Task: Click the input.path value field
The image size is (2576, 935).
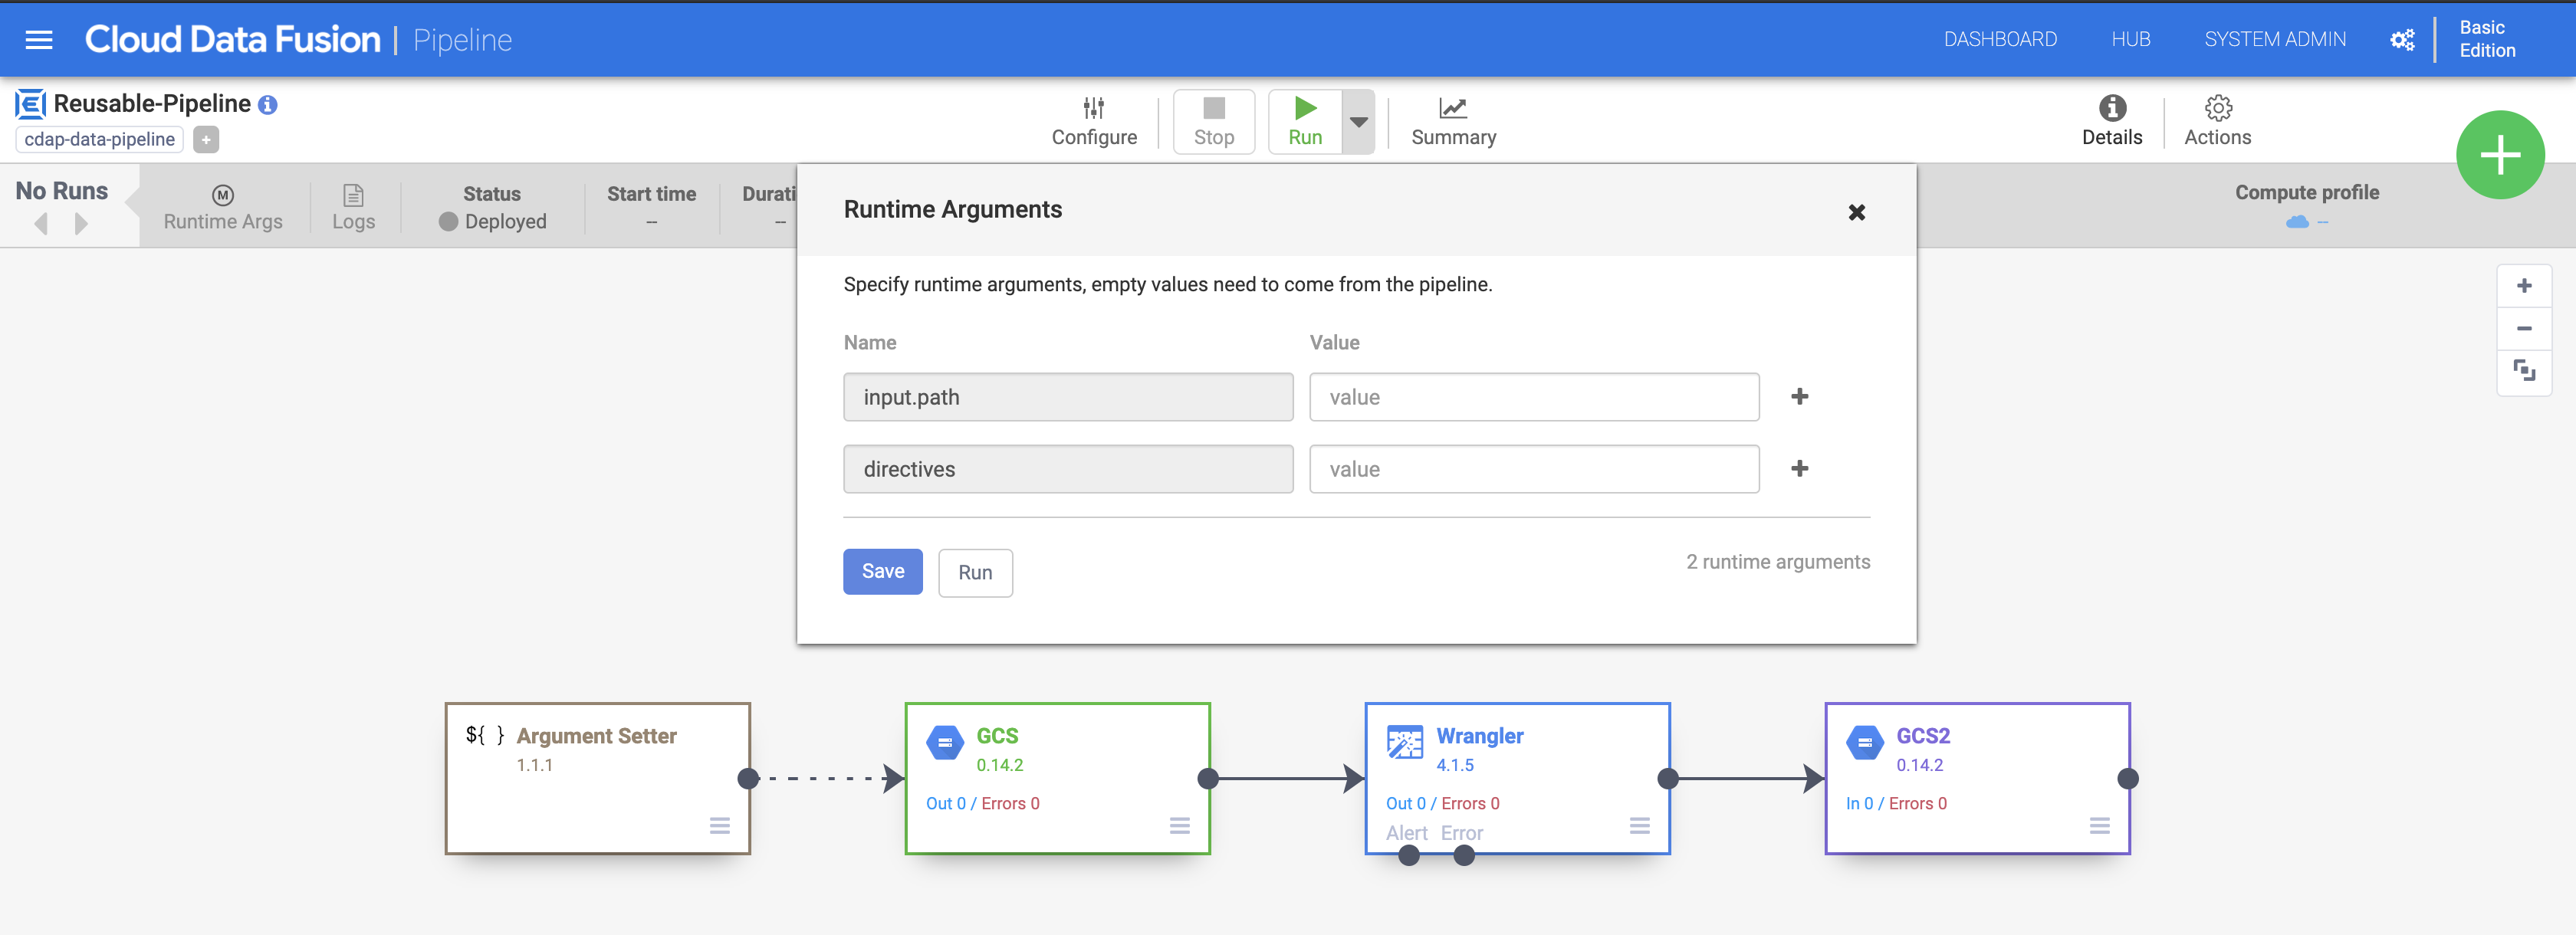Action: 1533,397
